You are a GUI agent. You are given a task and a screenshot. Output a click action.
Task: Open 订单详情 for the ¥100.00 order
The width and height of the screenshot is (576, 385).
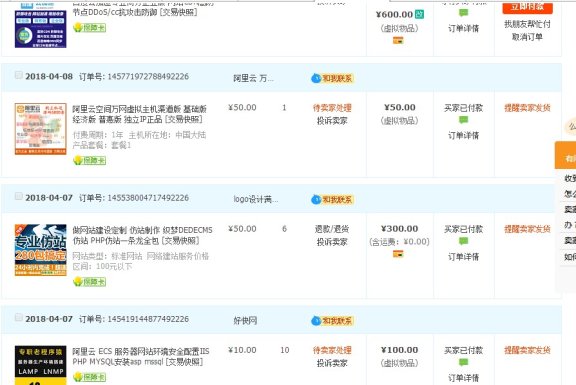[x=464, y=378]
